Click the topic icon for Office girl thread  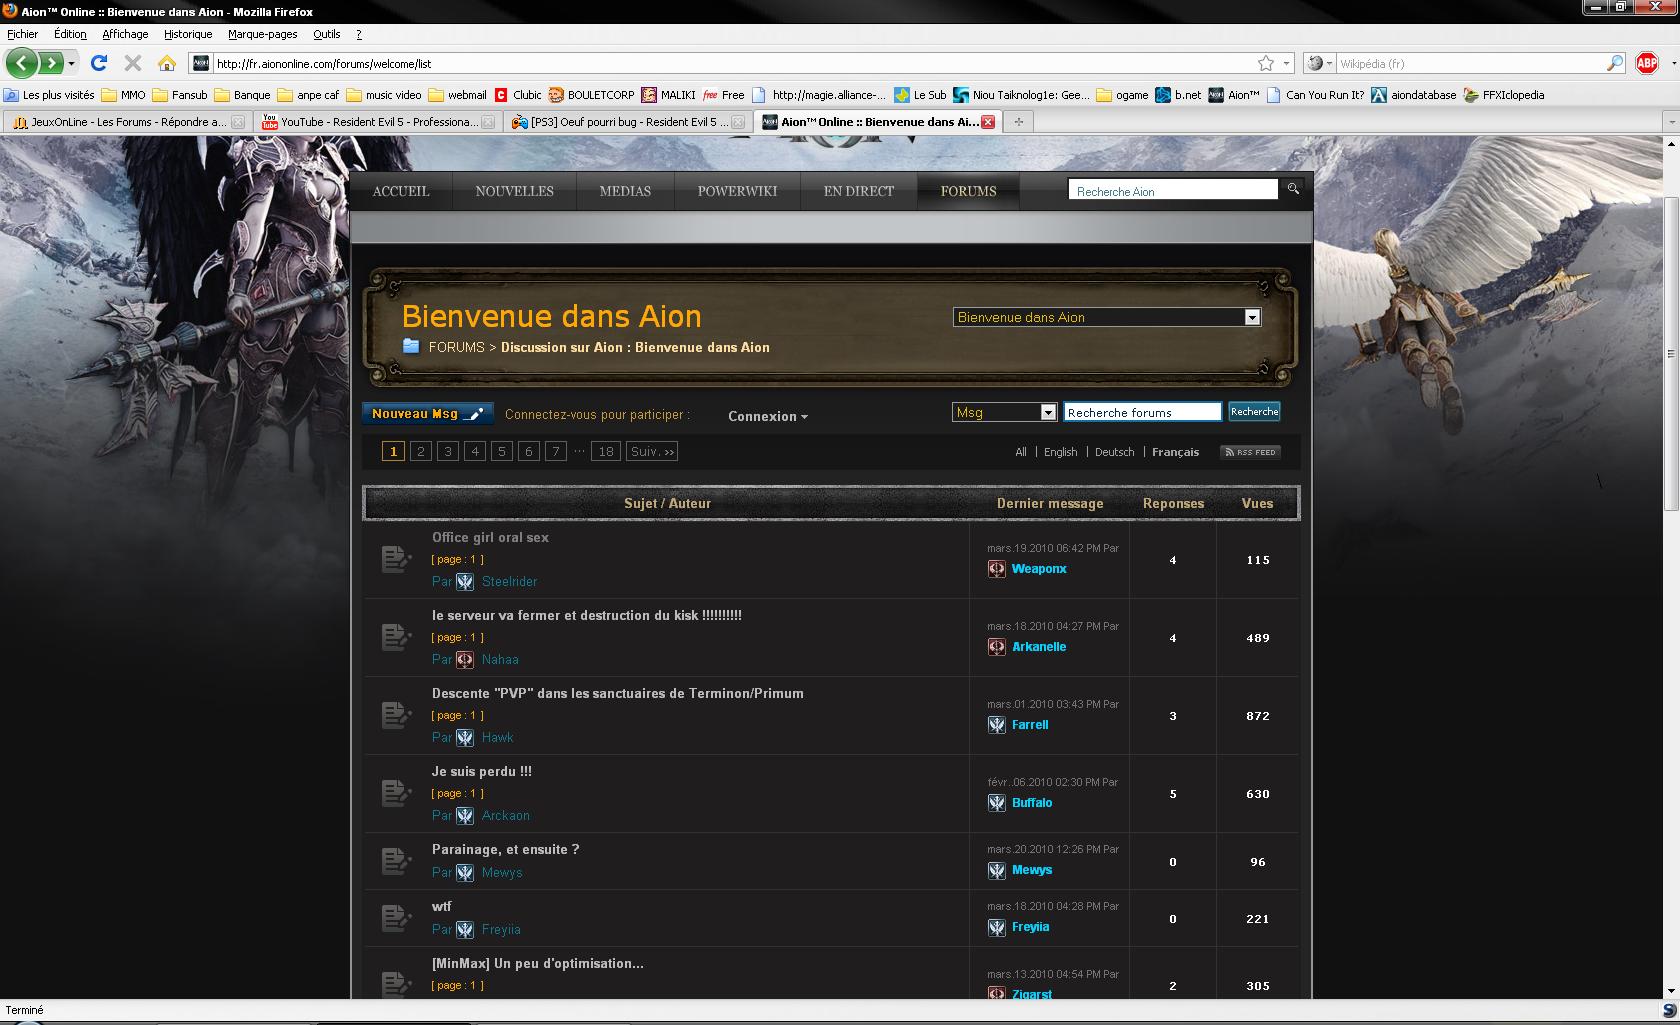coord(397,559)
